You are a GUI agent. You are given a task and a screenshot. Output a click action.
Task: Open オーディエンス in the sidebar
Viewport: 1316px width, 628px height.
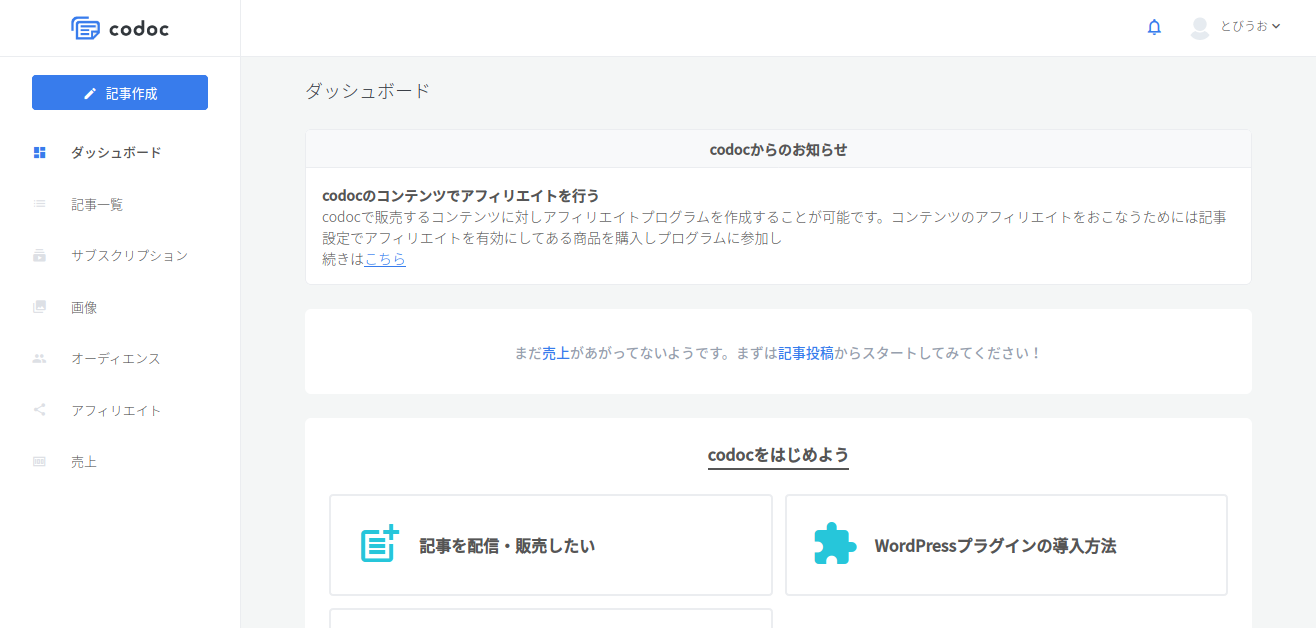(x=116, y=359)
